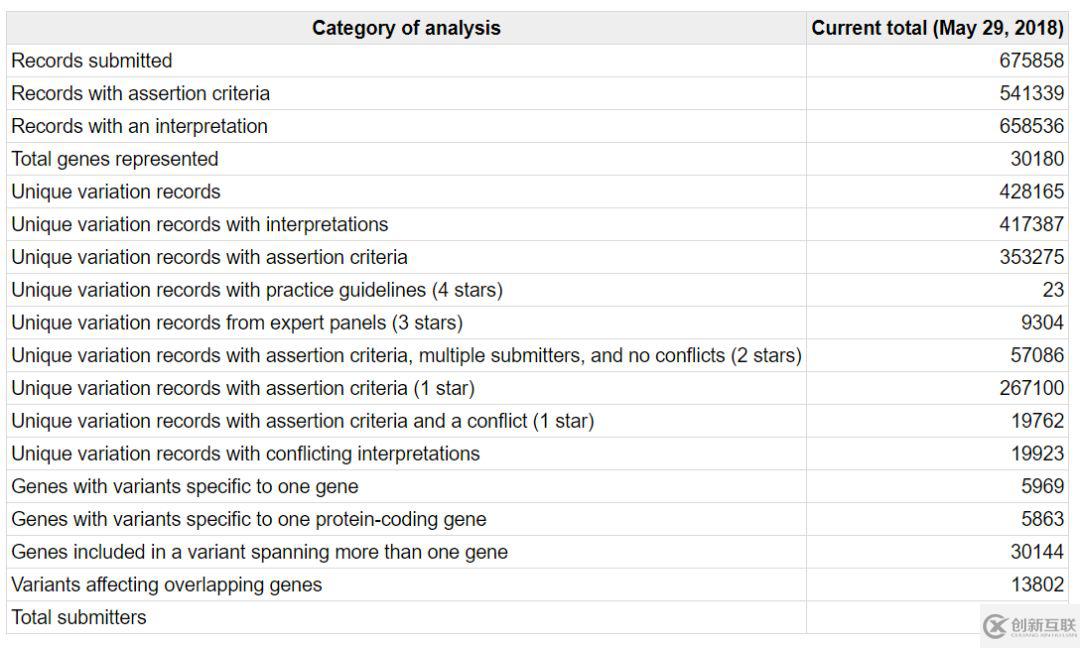
Task: Select the 'Category of analysis' column header
Action: [406, 28]
